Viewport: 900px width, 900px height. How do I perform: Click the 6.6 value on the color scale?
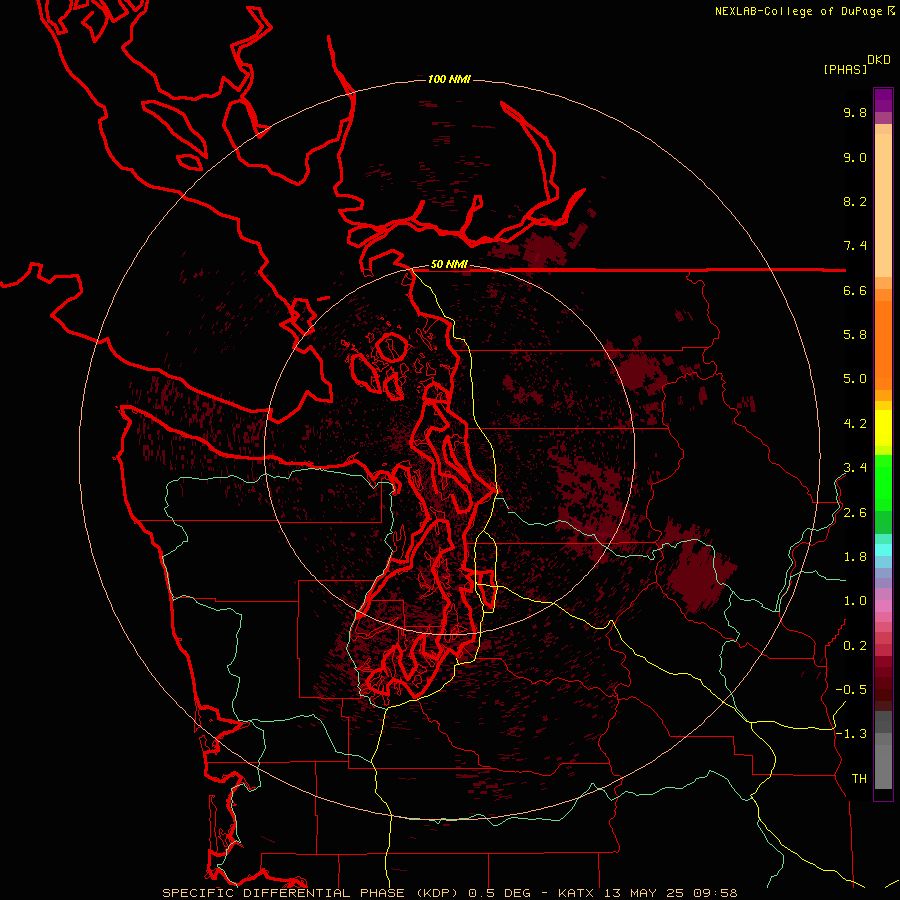point(855,290)
